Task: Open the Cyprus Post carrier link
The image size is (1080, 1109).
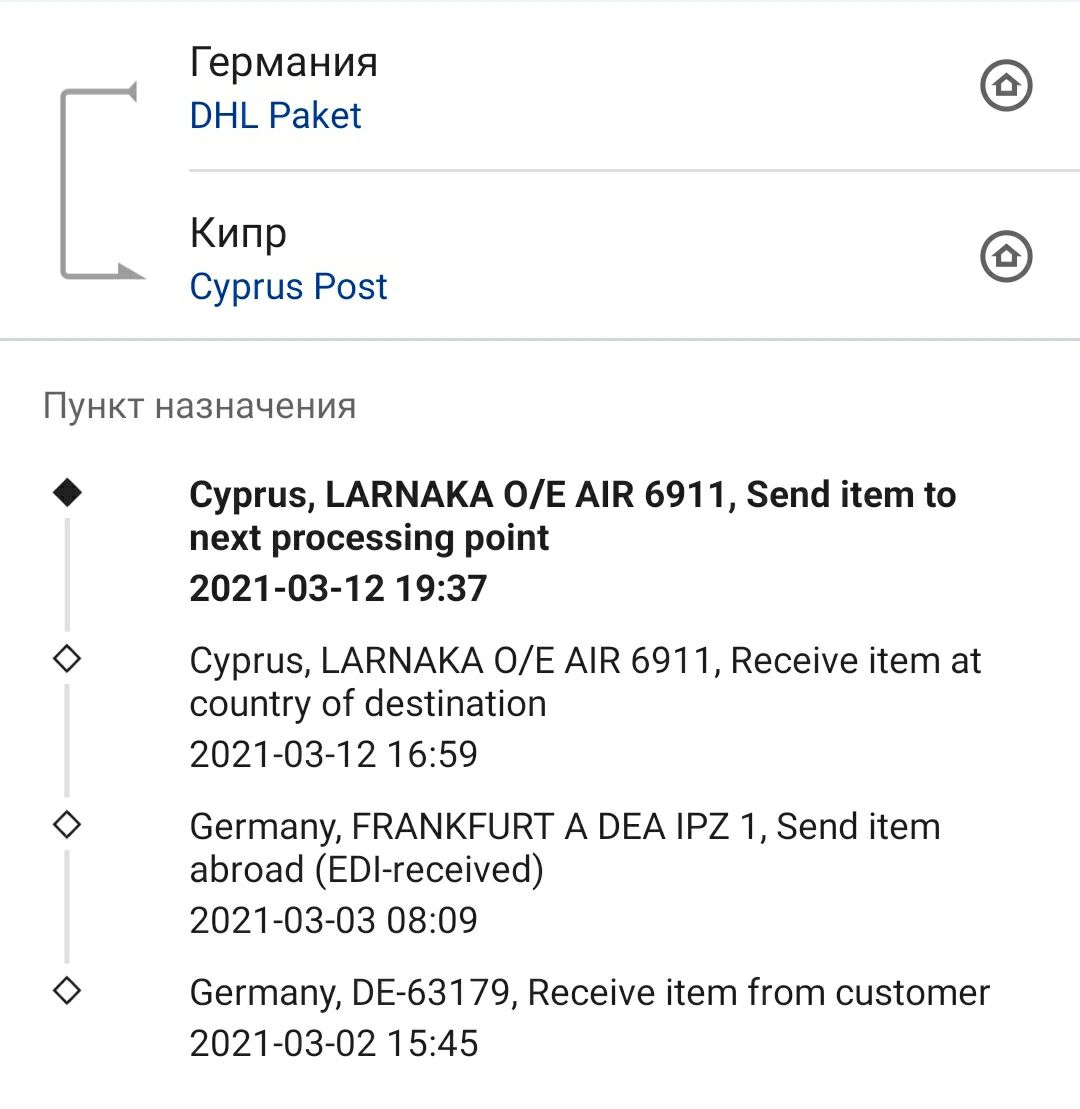Action: point(288,287)
